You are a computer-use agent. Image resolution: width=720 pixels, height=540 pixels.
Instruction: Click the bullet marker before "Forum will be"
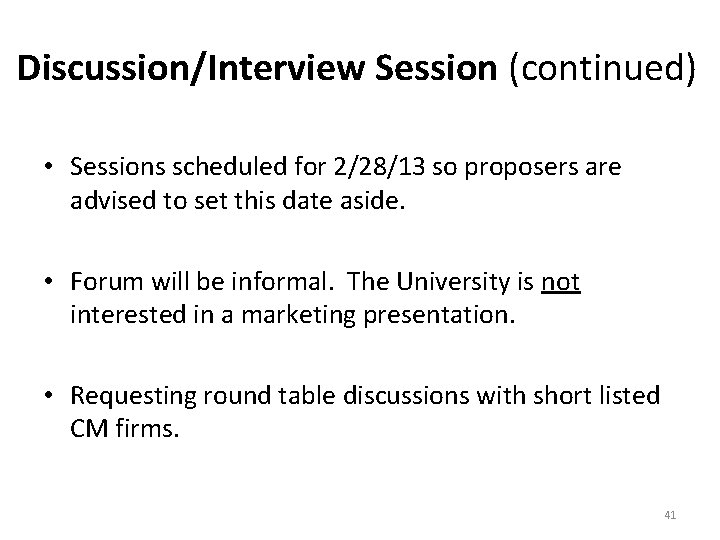49,283
